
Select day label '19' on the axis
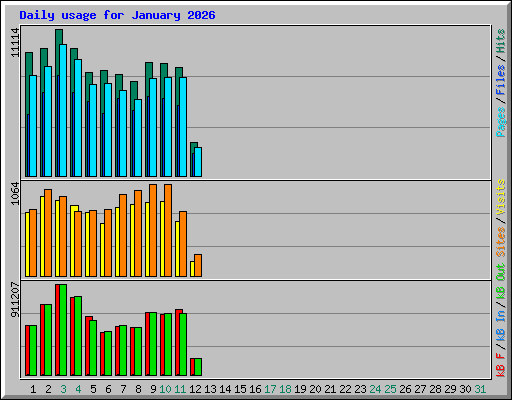coord(300,389)
